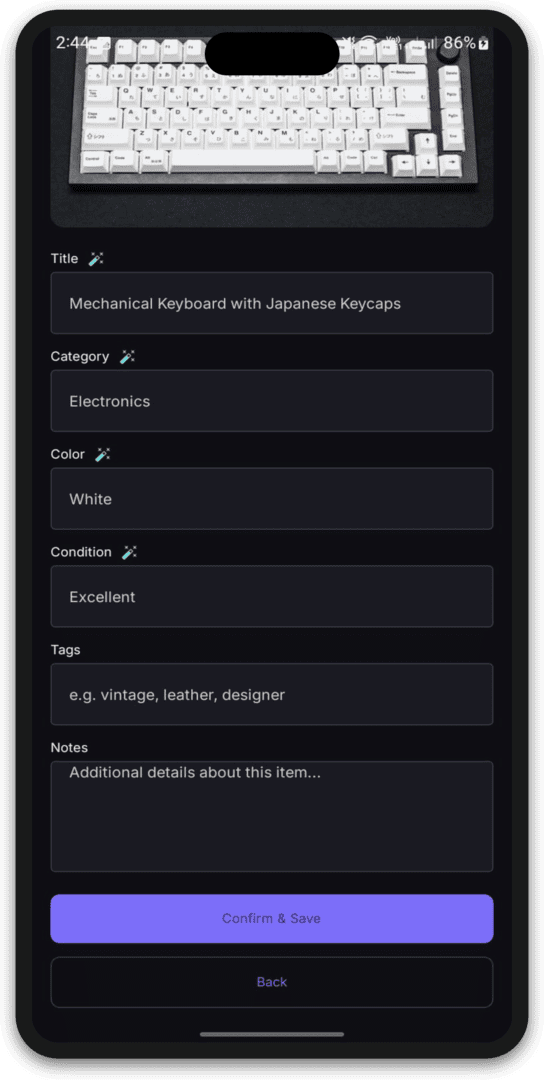The width and height of the screenshot is (544, 1080).
Task: Tap the magic wand icon beside Category
Action: click(127, 357)
